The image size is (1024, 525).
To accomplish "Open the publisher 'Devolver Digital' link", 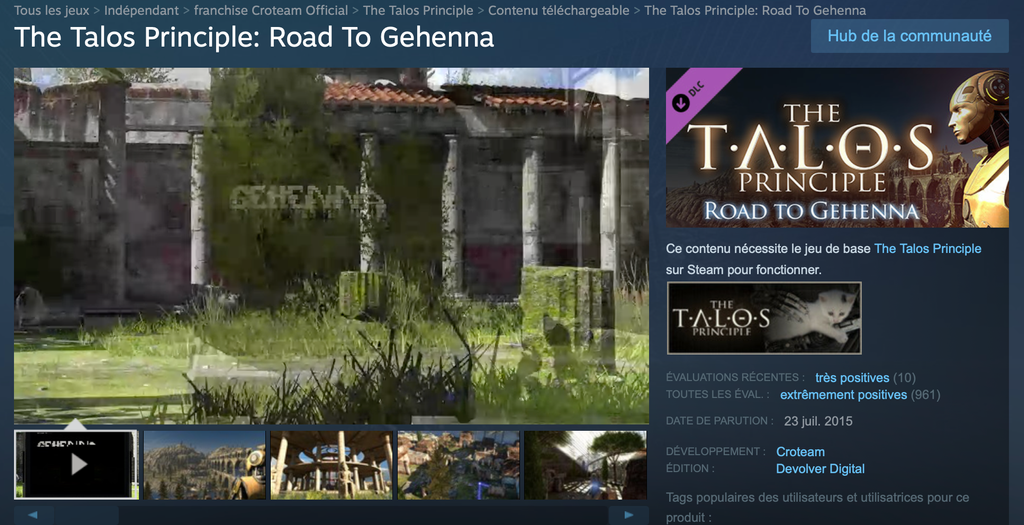I will (x=820, y=469).
